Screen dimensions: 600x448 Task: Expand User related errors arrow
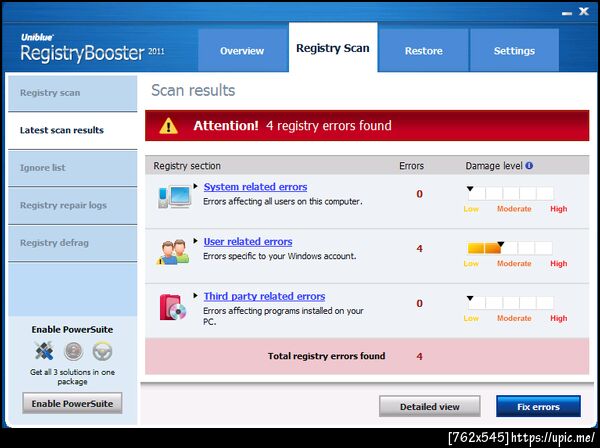click(x=196, y=241)
